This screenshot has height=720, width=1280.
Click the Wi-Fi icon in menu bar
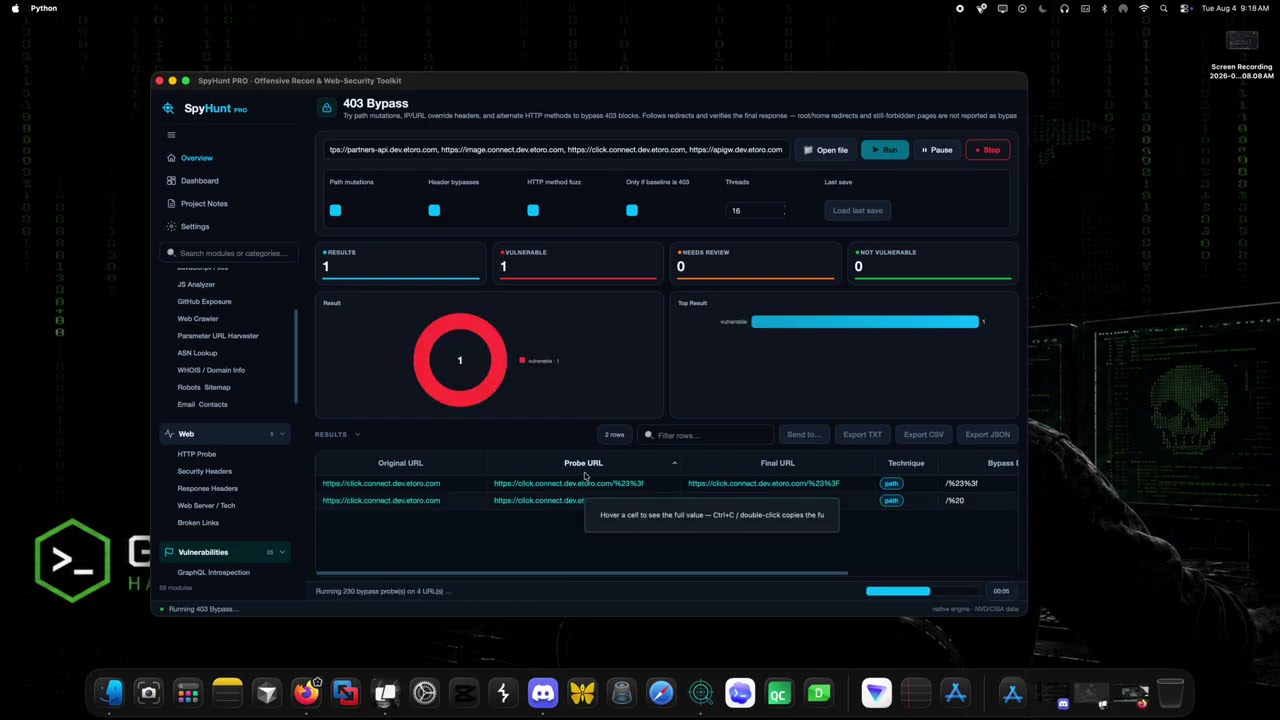coord(1144,8)
